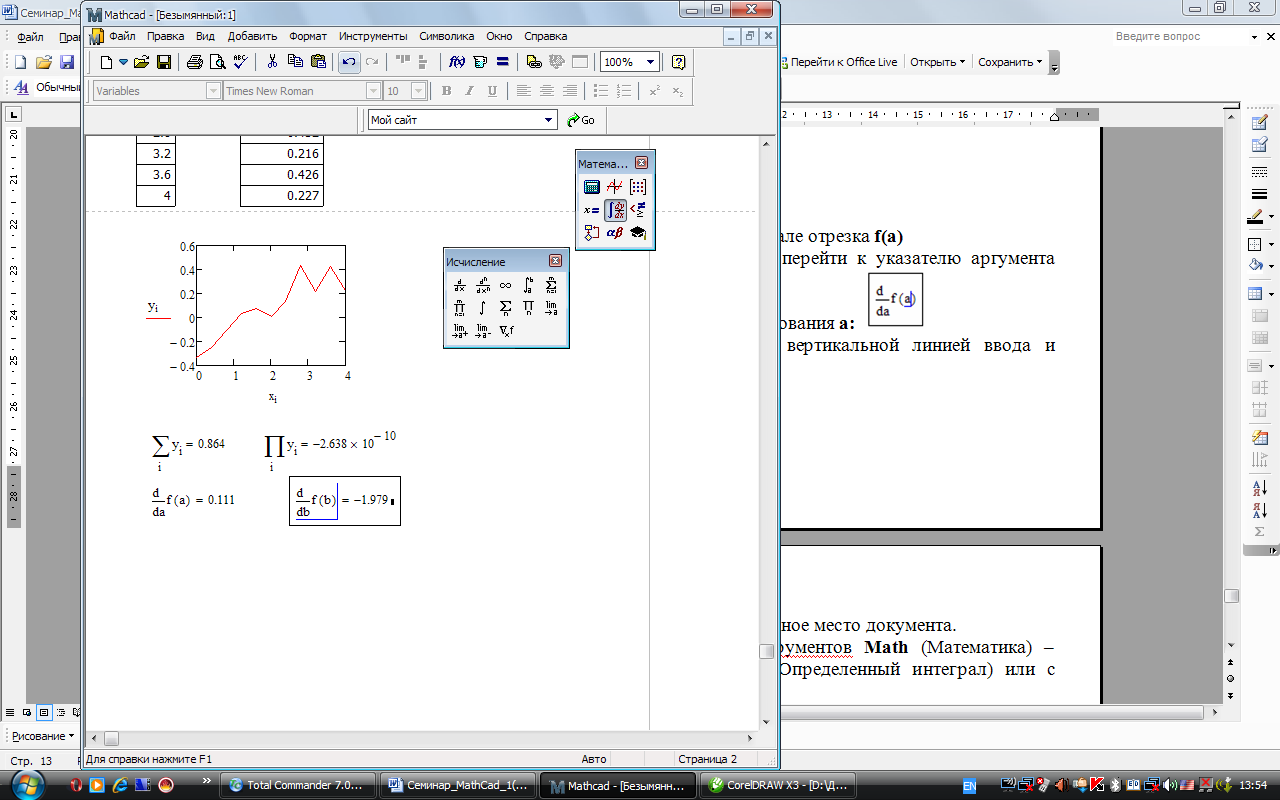The width and height of the screenshot is (1280, 800).
Task: Insert an indefinite integral operator
Action: (483, 307)
